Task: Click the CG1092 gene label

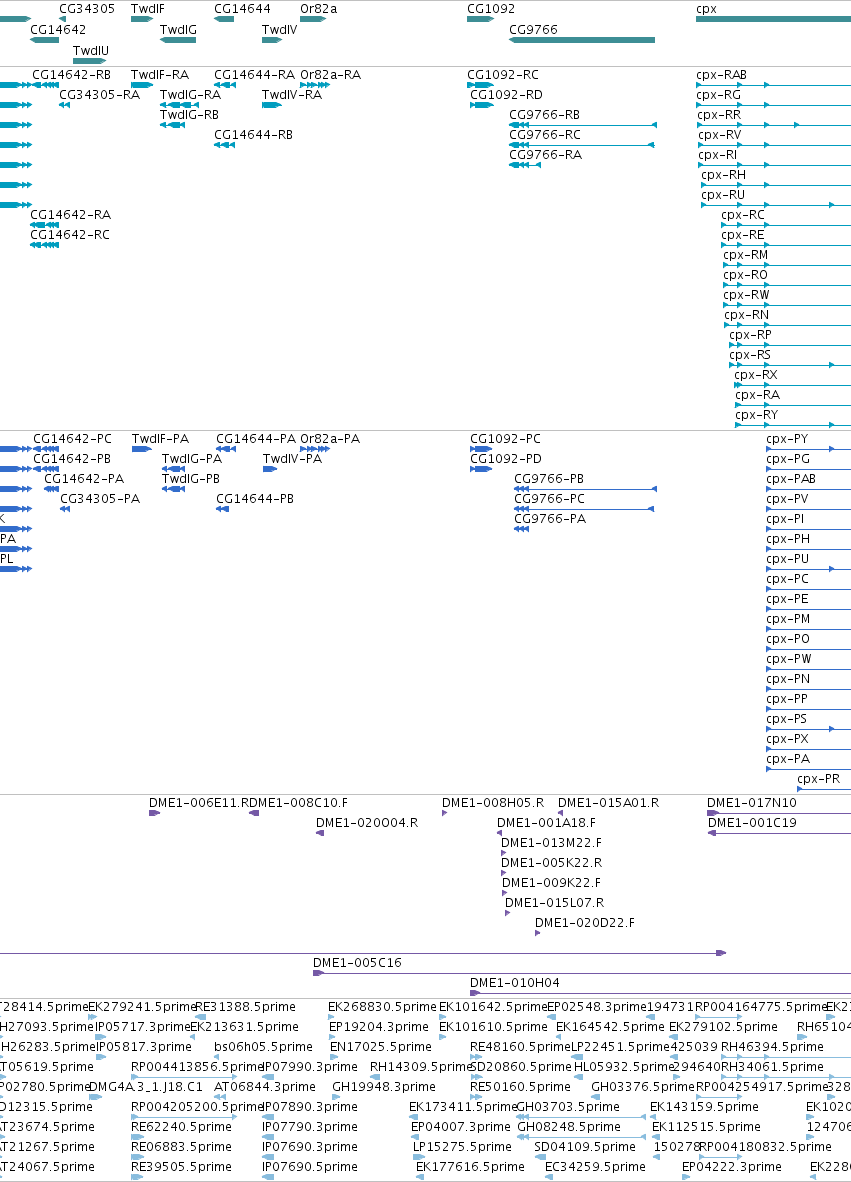Action: 491,9
